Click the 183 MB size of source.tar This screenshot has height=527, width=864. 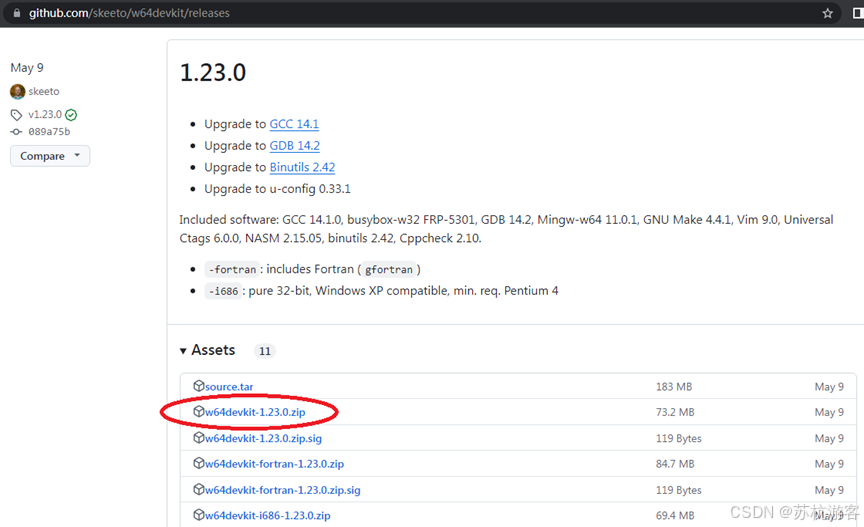[674, 387]
